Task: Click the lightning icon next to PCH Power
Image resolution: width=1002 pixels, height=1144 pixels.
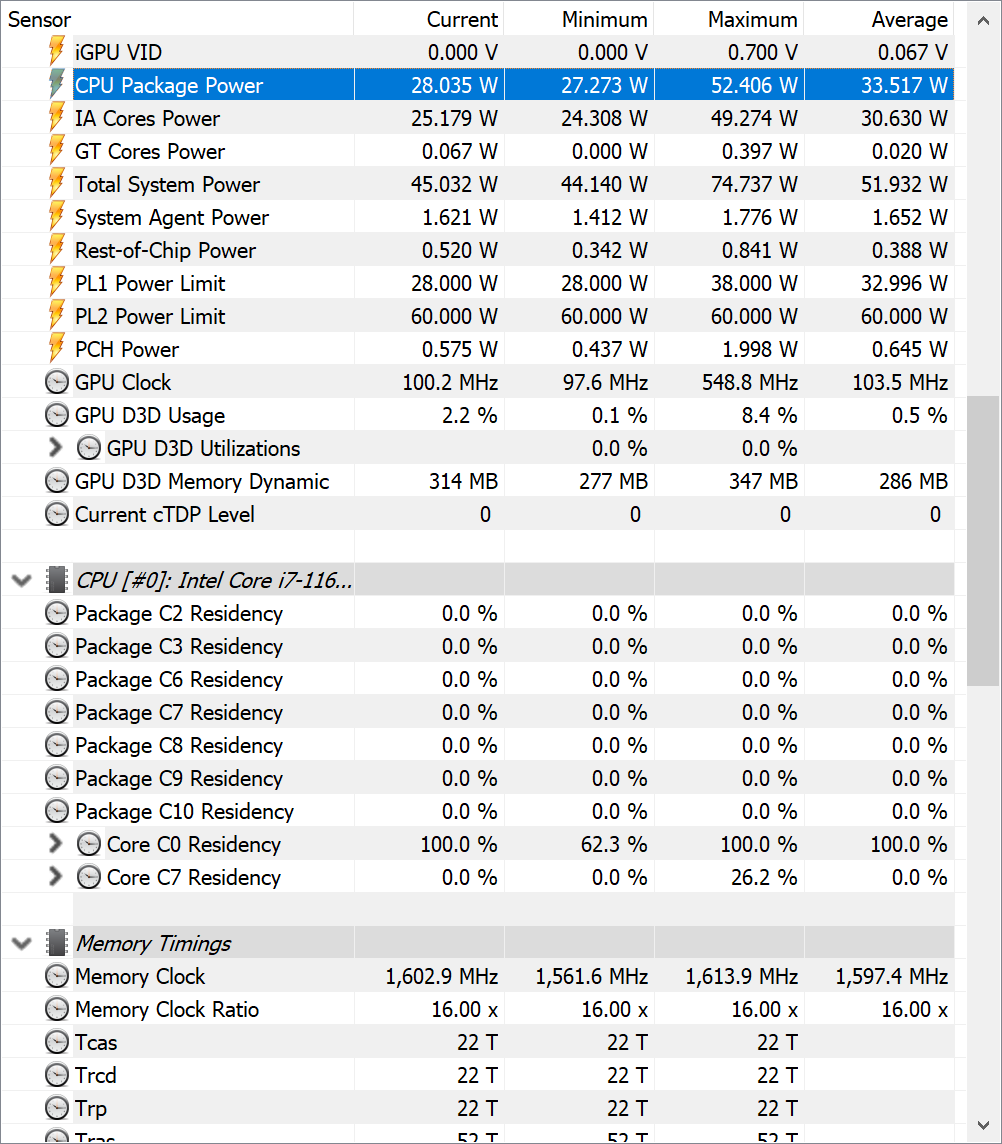Action: pyautogui.click(x=57, y=349)
